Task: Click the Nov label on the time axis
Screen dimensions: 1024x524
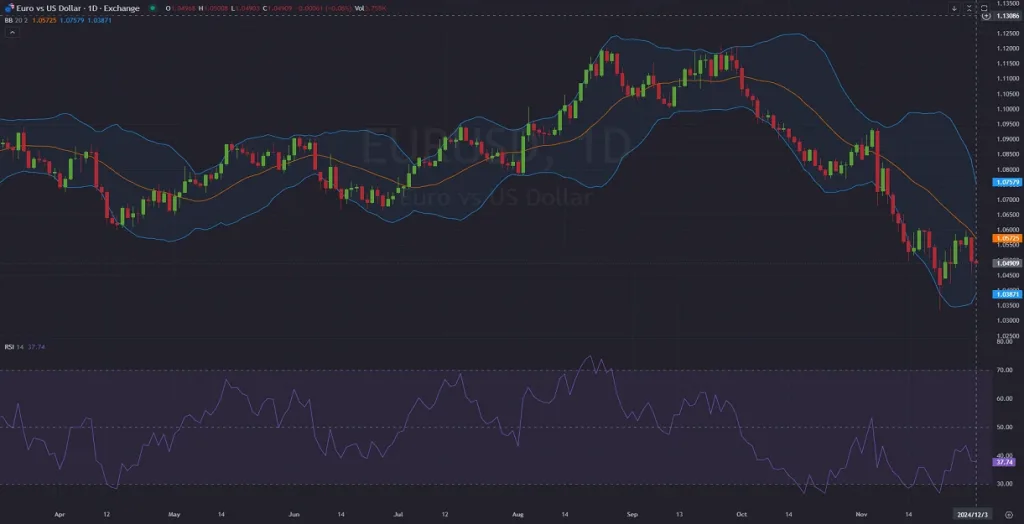Action: coord(861,514)
